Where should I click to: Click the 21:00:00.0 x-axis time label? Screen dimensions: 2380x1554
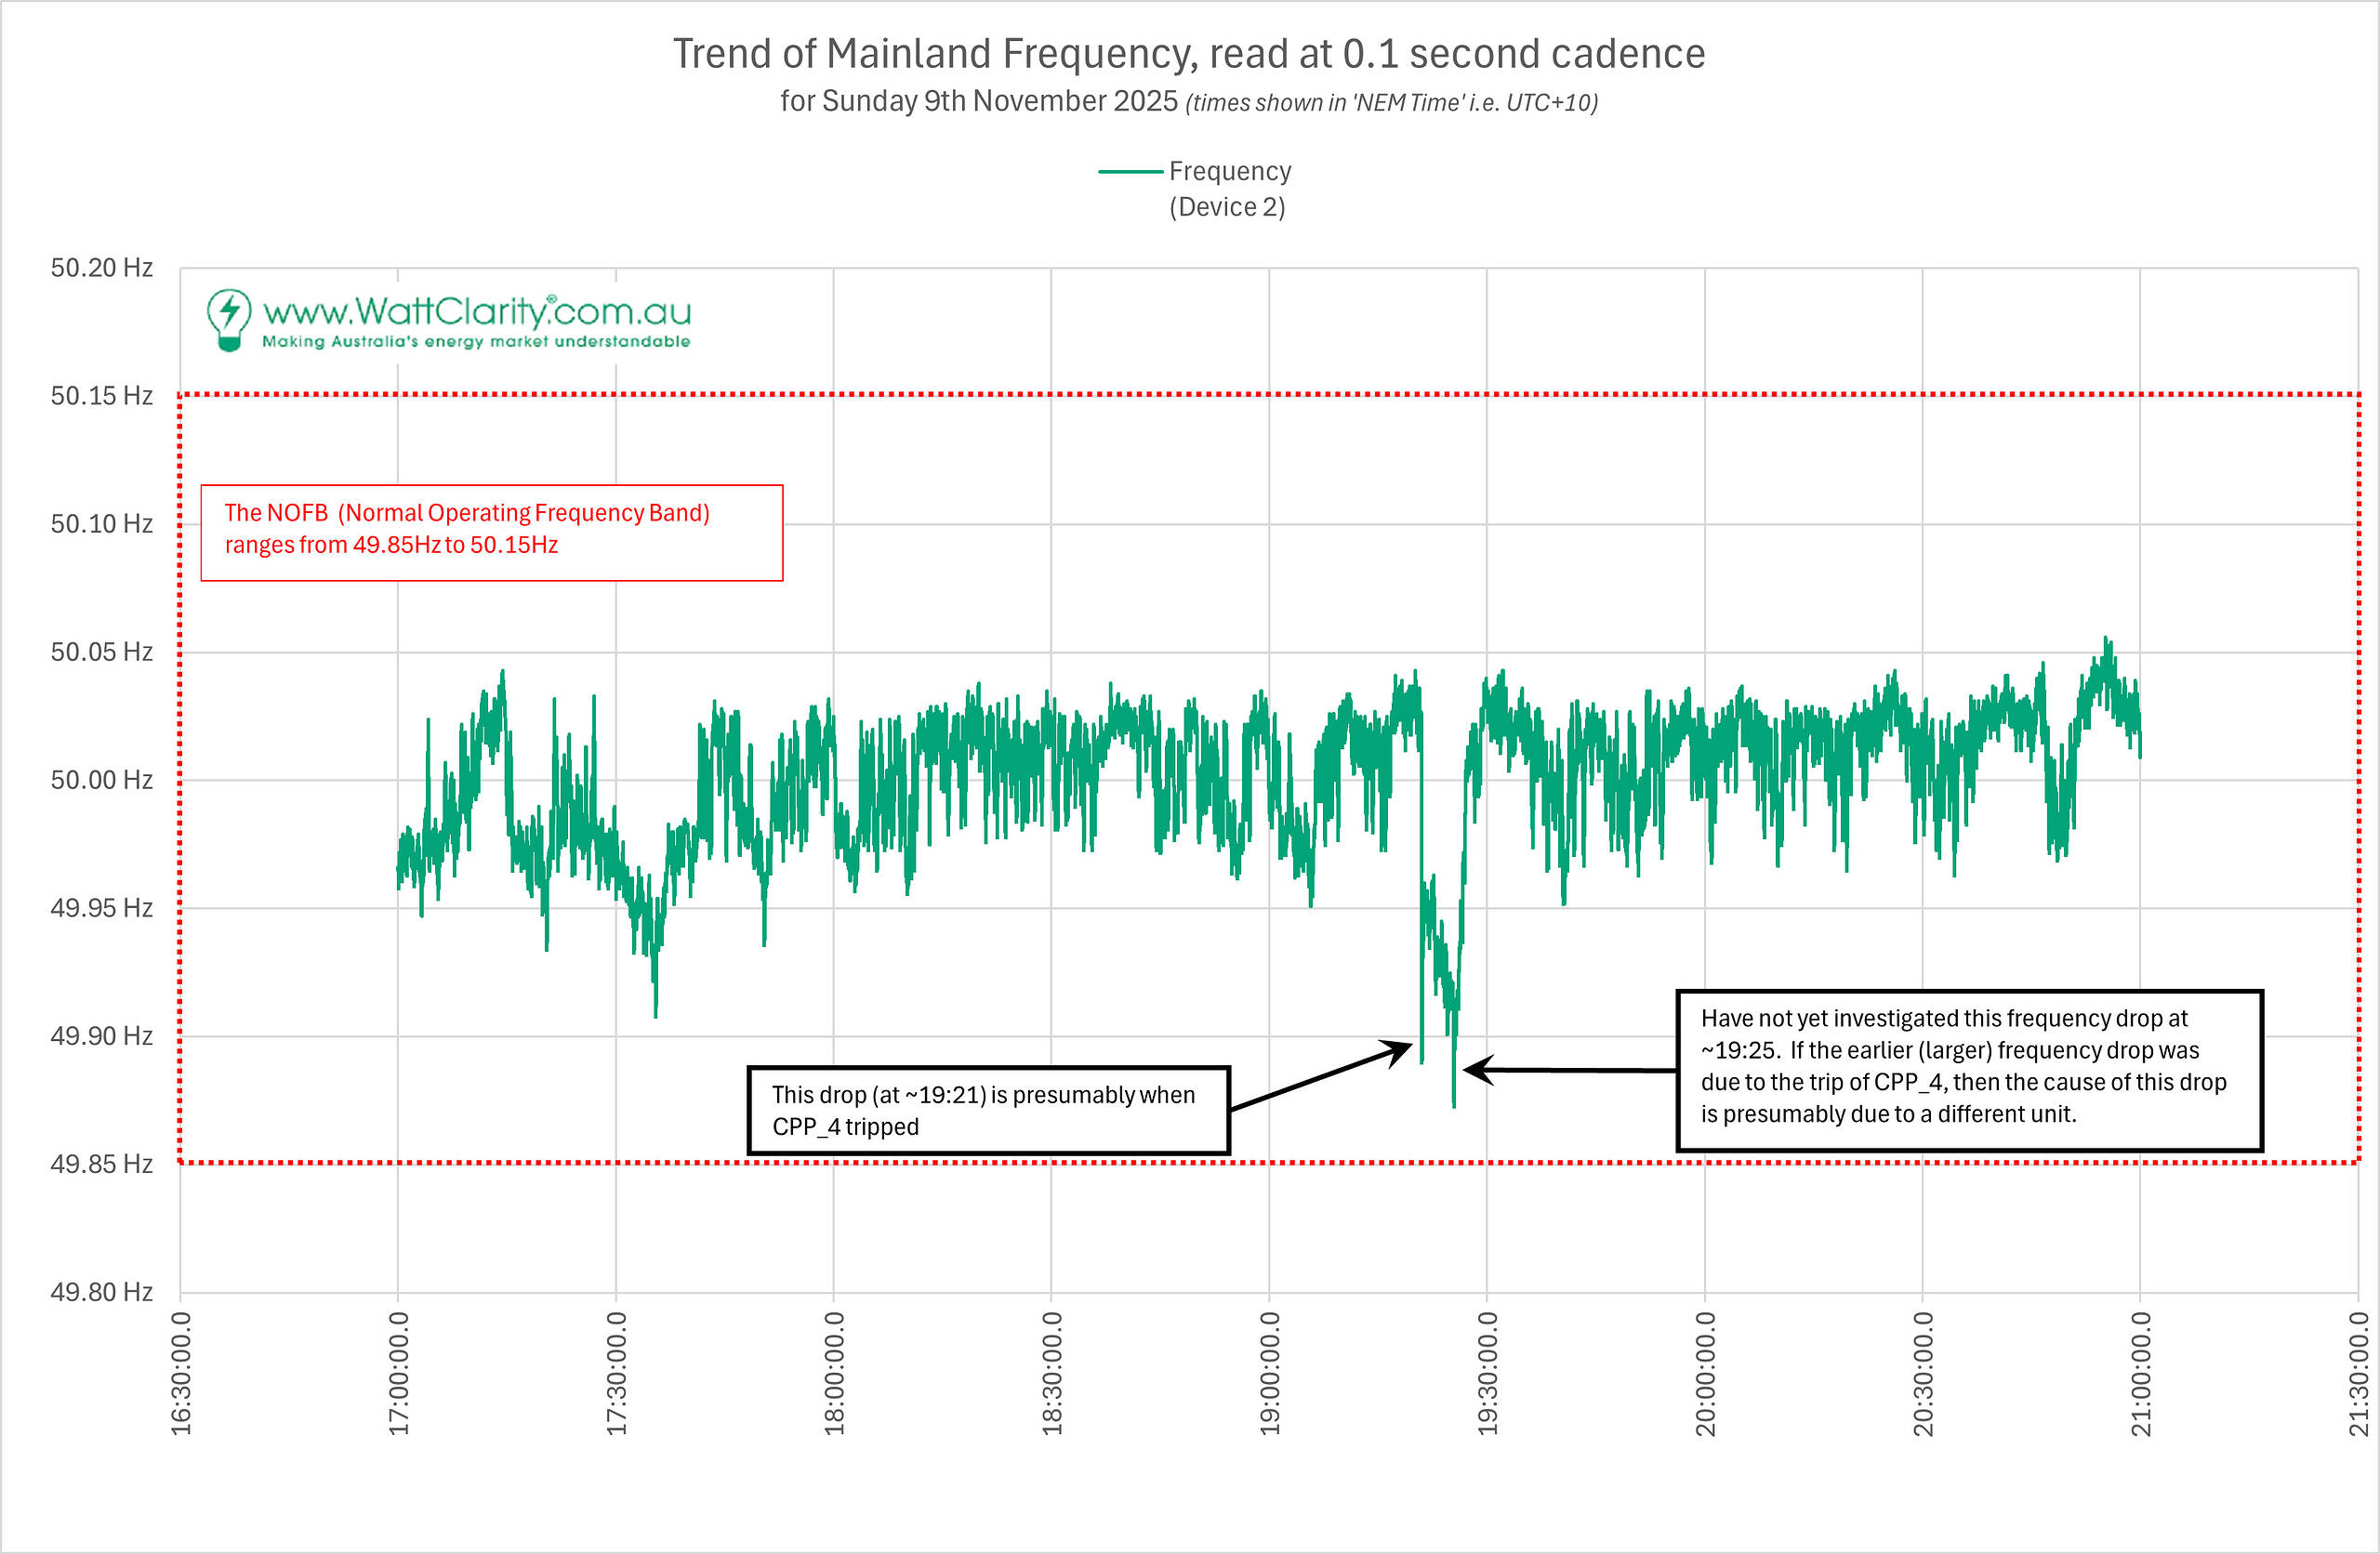(2140, 1374)
